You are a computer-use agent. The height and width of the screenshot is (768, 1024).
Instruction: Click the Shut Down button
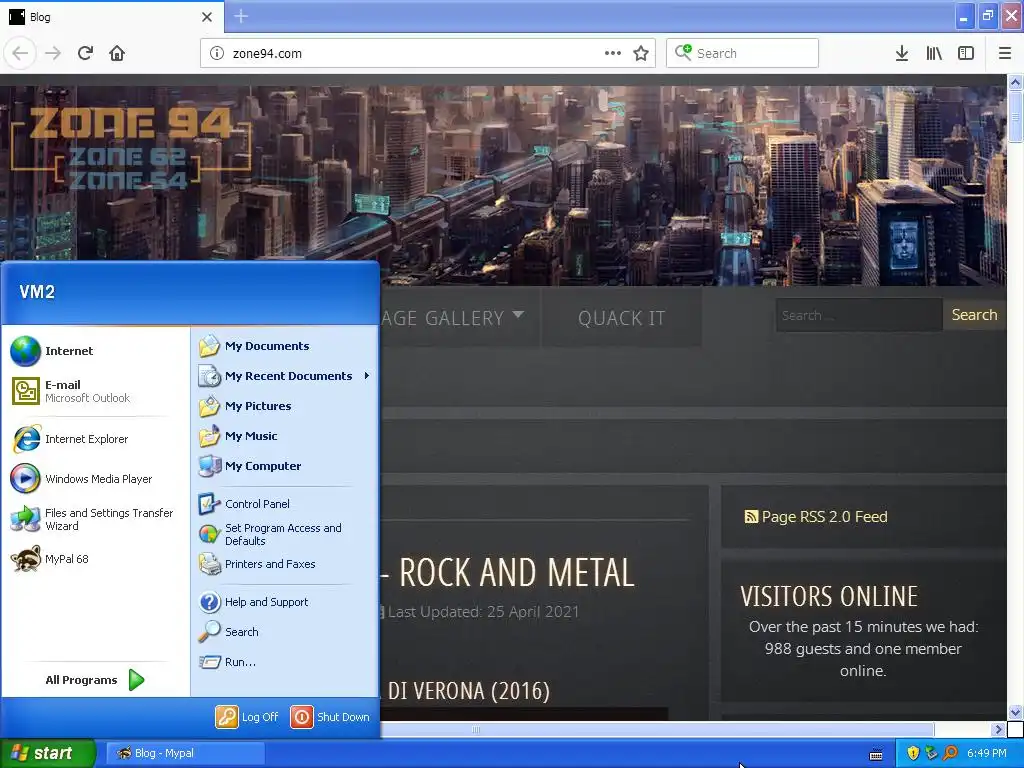[x=330, y=717]
